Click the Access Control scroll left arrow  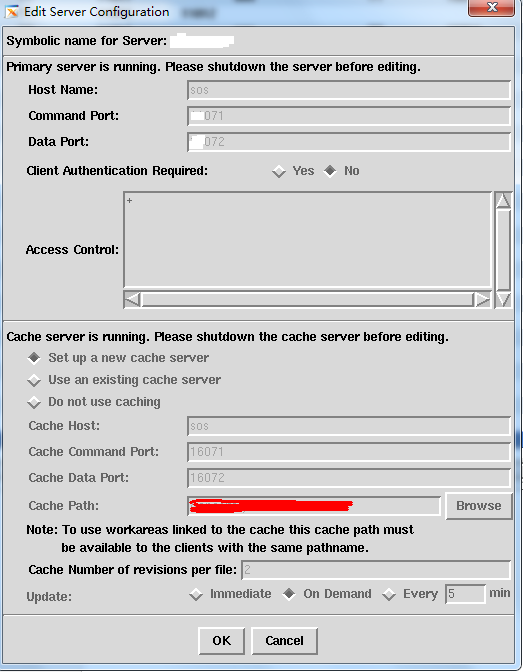(x=132, y=299)
